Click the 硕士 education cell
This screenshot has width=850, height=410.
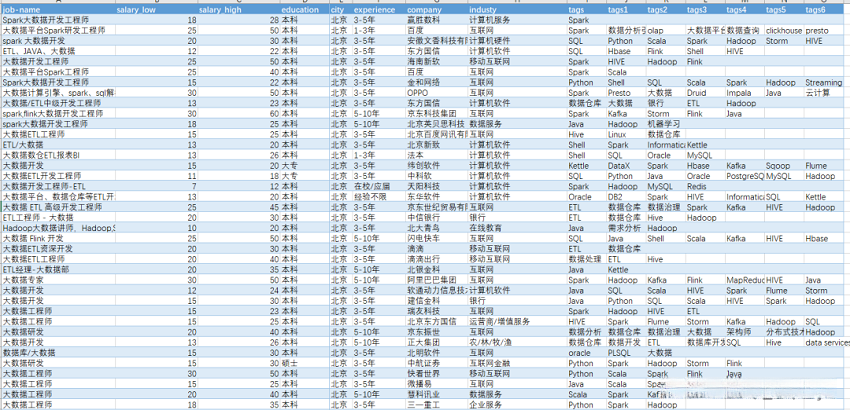[x=304, y=363]
